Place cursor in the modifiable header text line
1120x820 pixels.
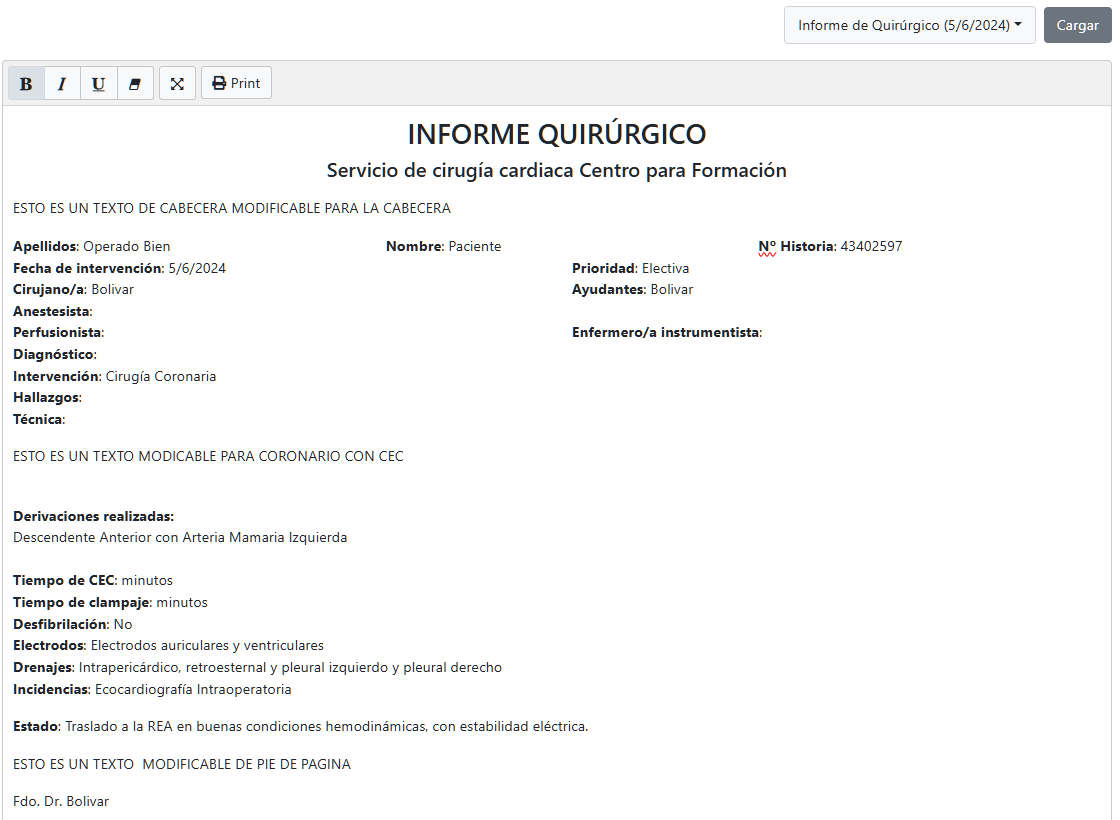coord(231,209)
